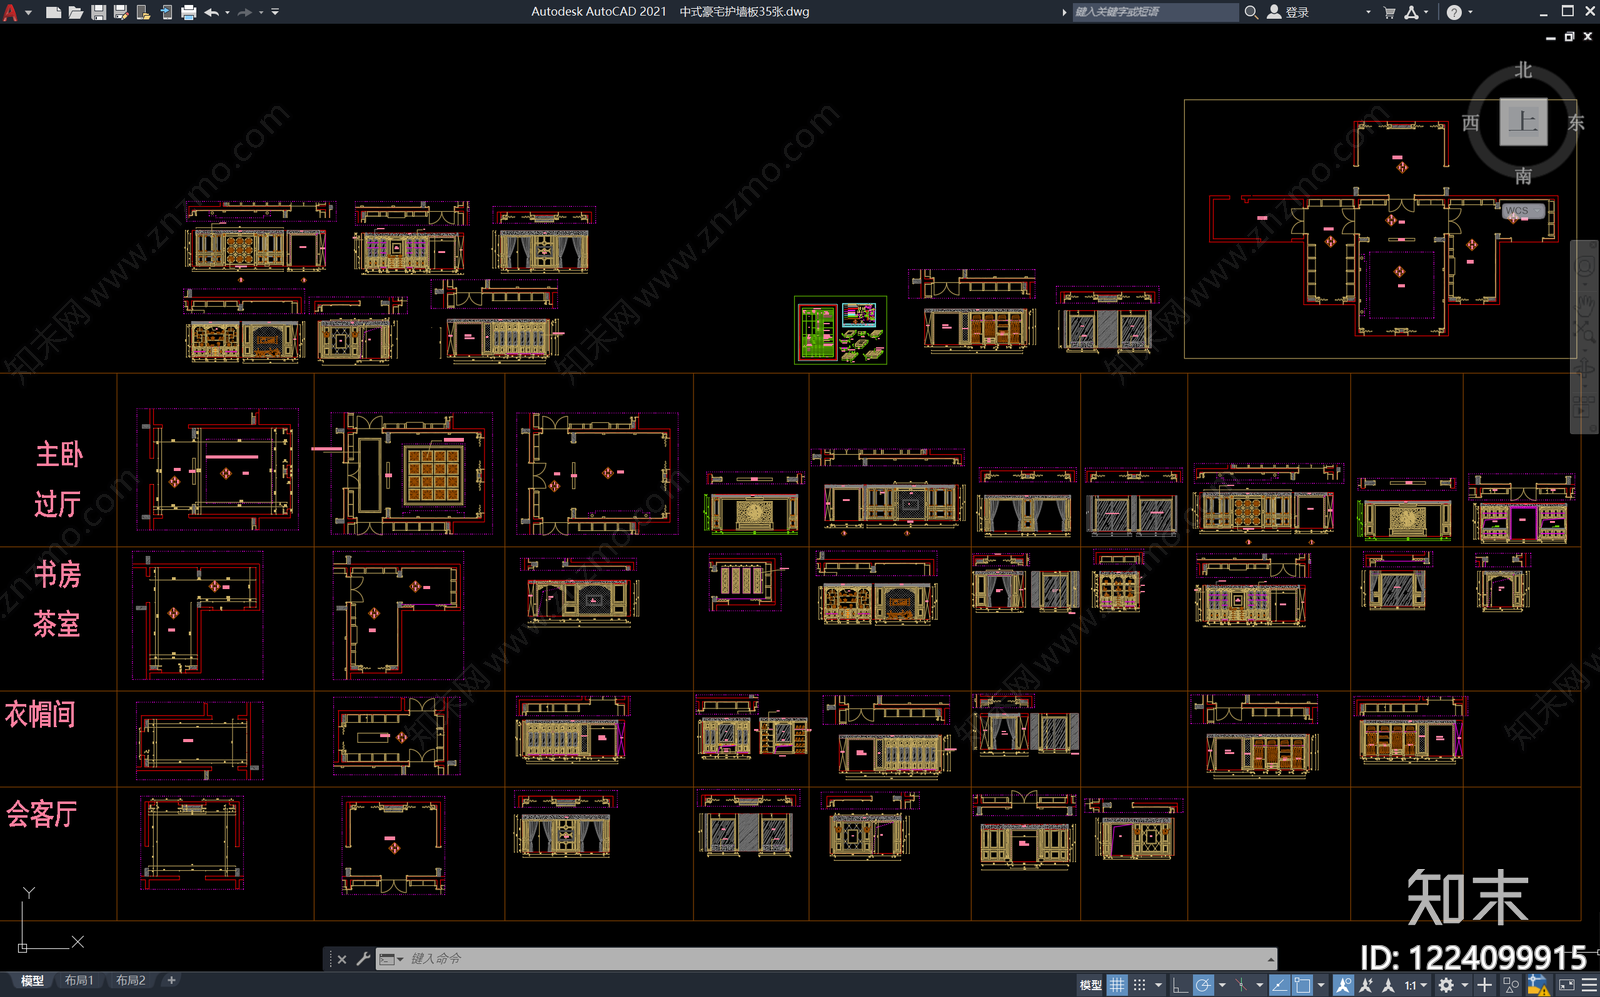Viewport: 1600px width, 997px height.
Task: Click the annotation scale icon
Action: [x=1388, y=985]
